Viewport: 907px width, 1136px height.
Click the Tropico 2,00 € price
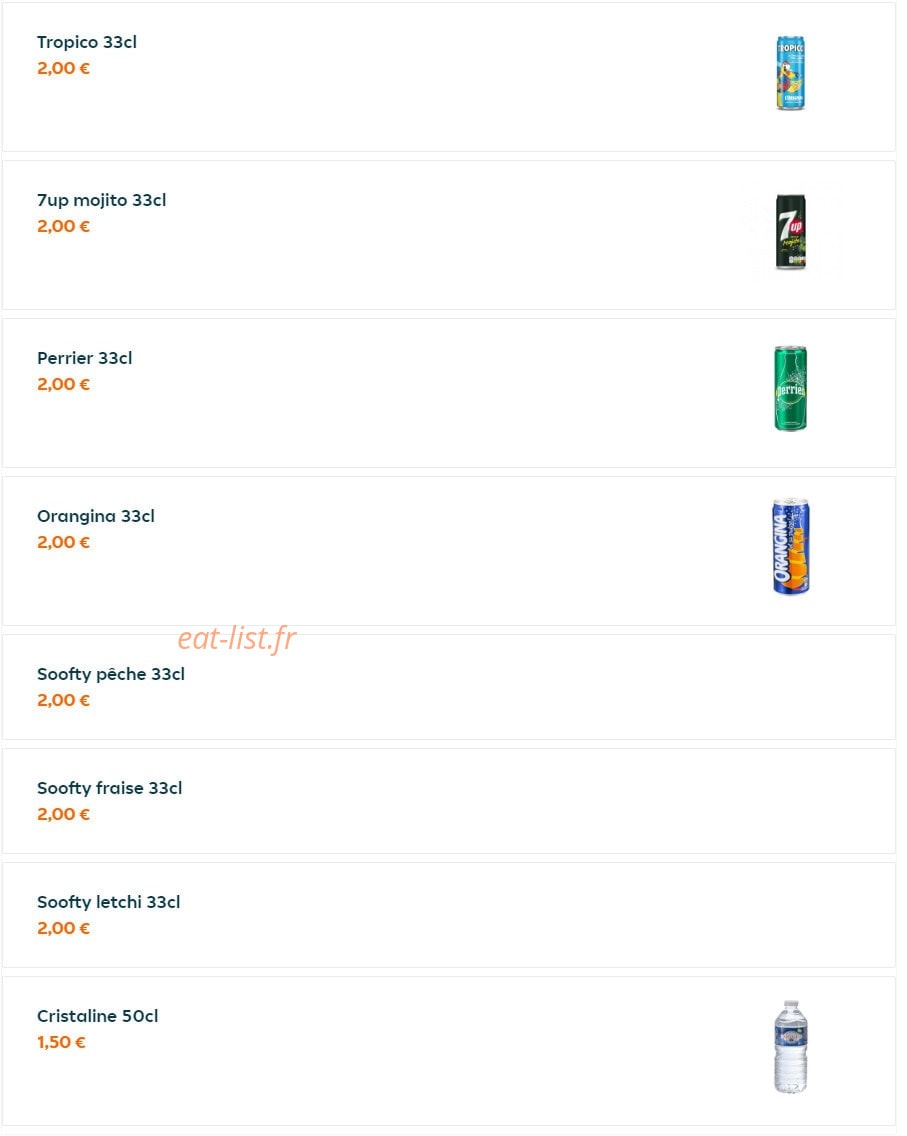64,68
